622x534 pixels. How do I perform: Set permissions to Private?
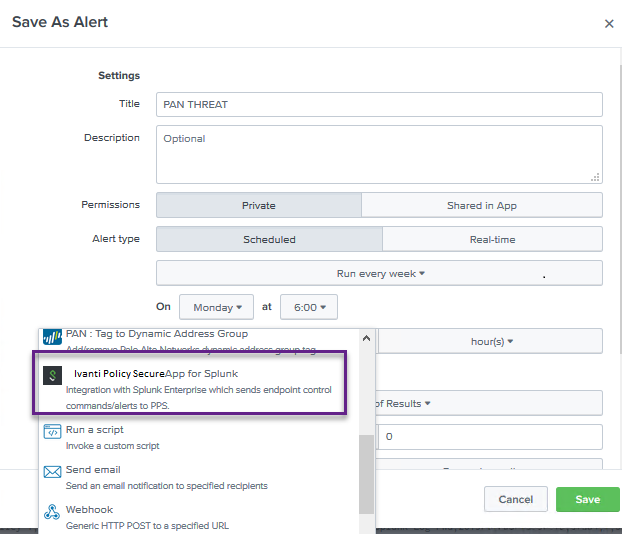(259, 205)
